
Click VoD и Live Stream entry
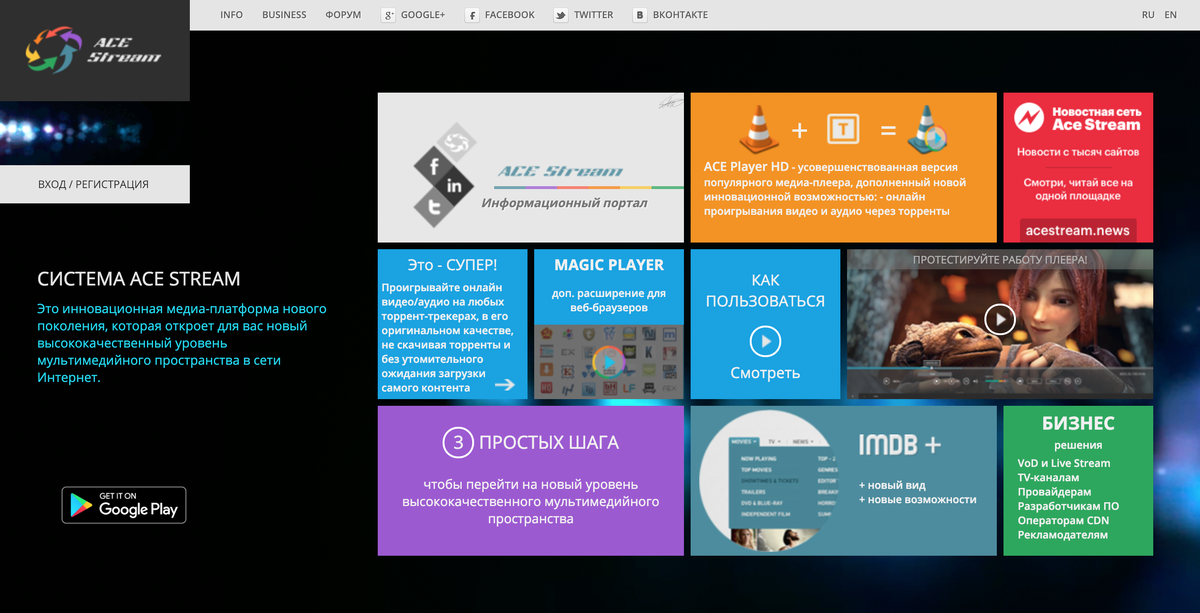(x=1064, y=463)
